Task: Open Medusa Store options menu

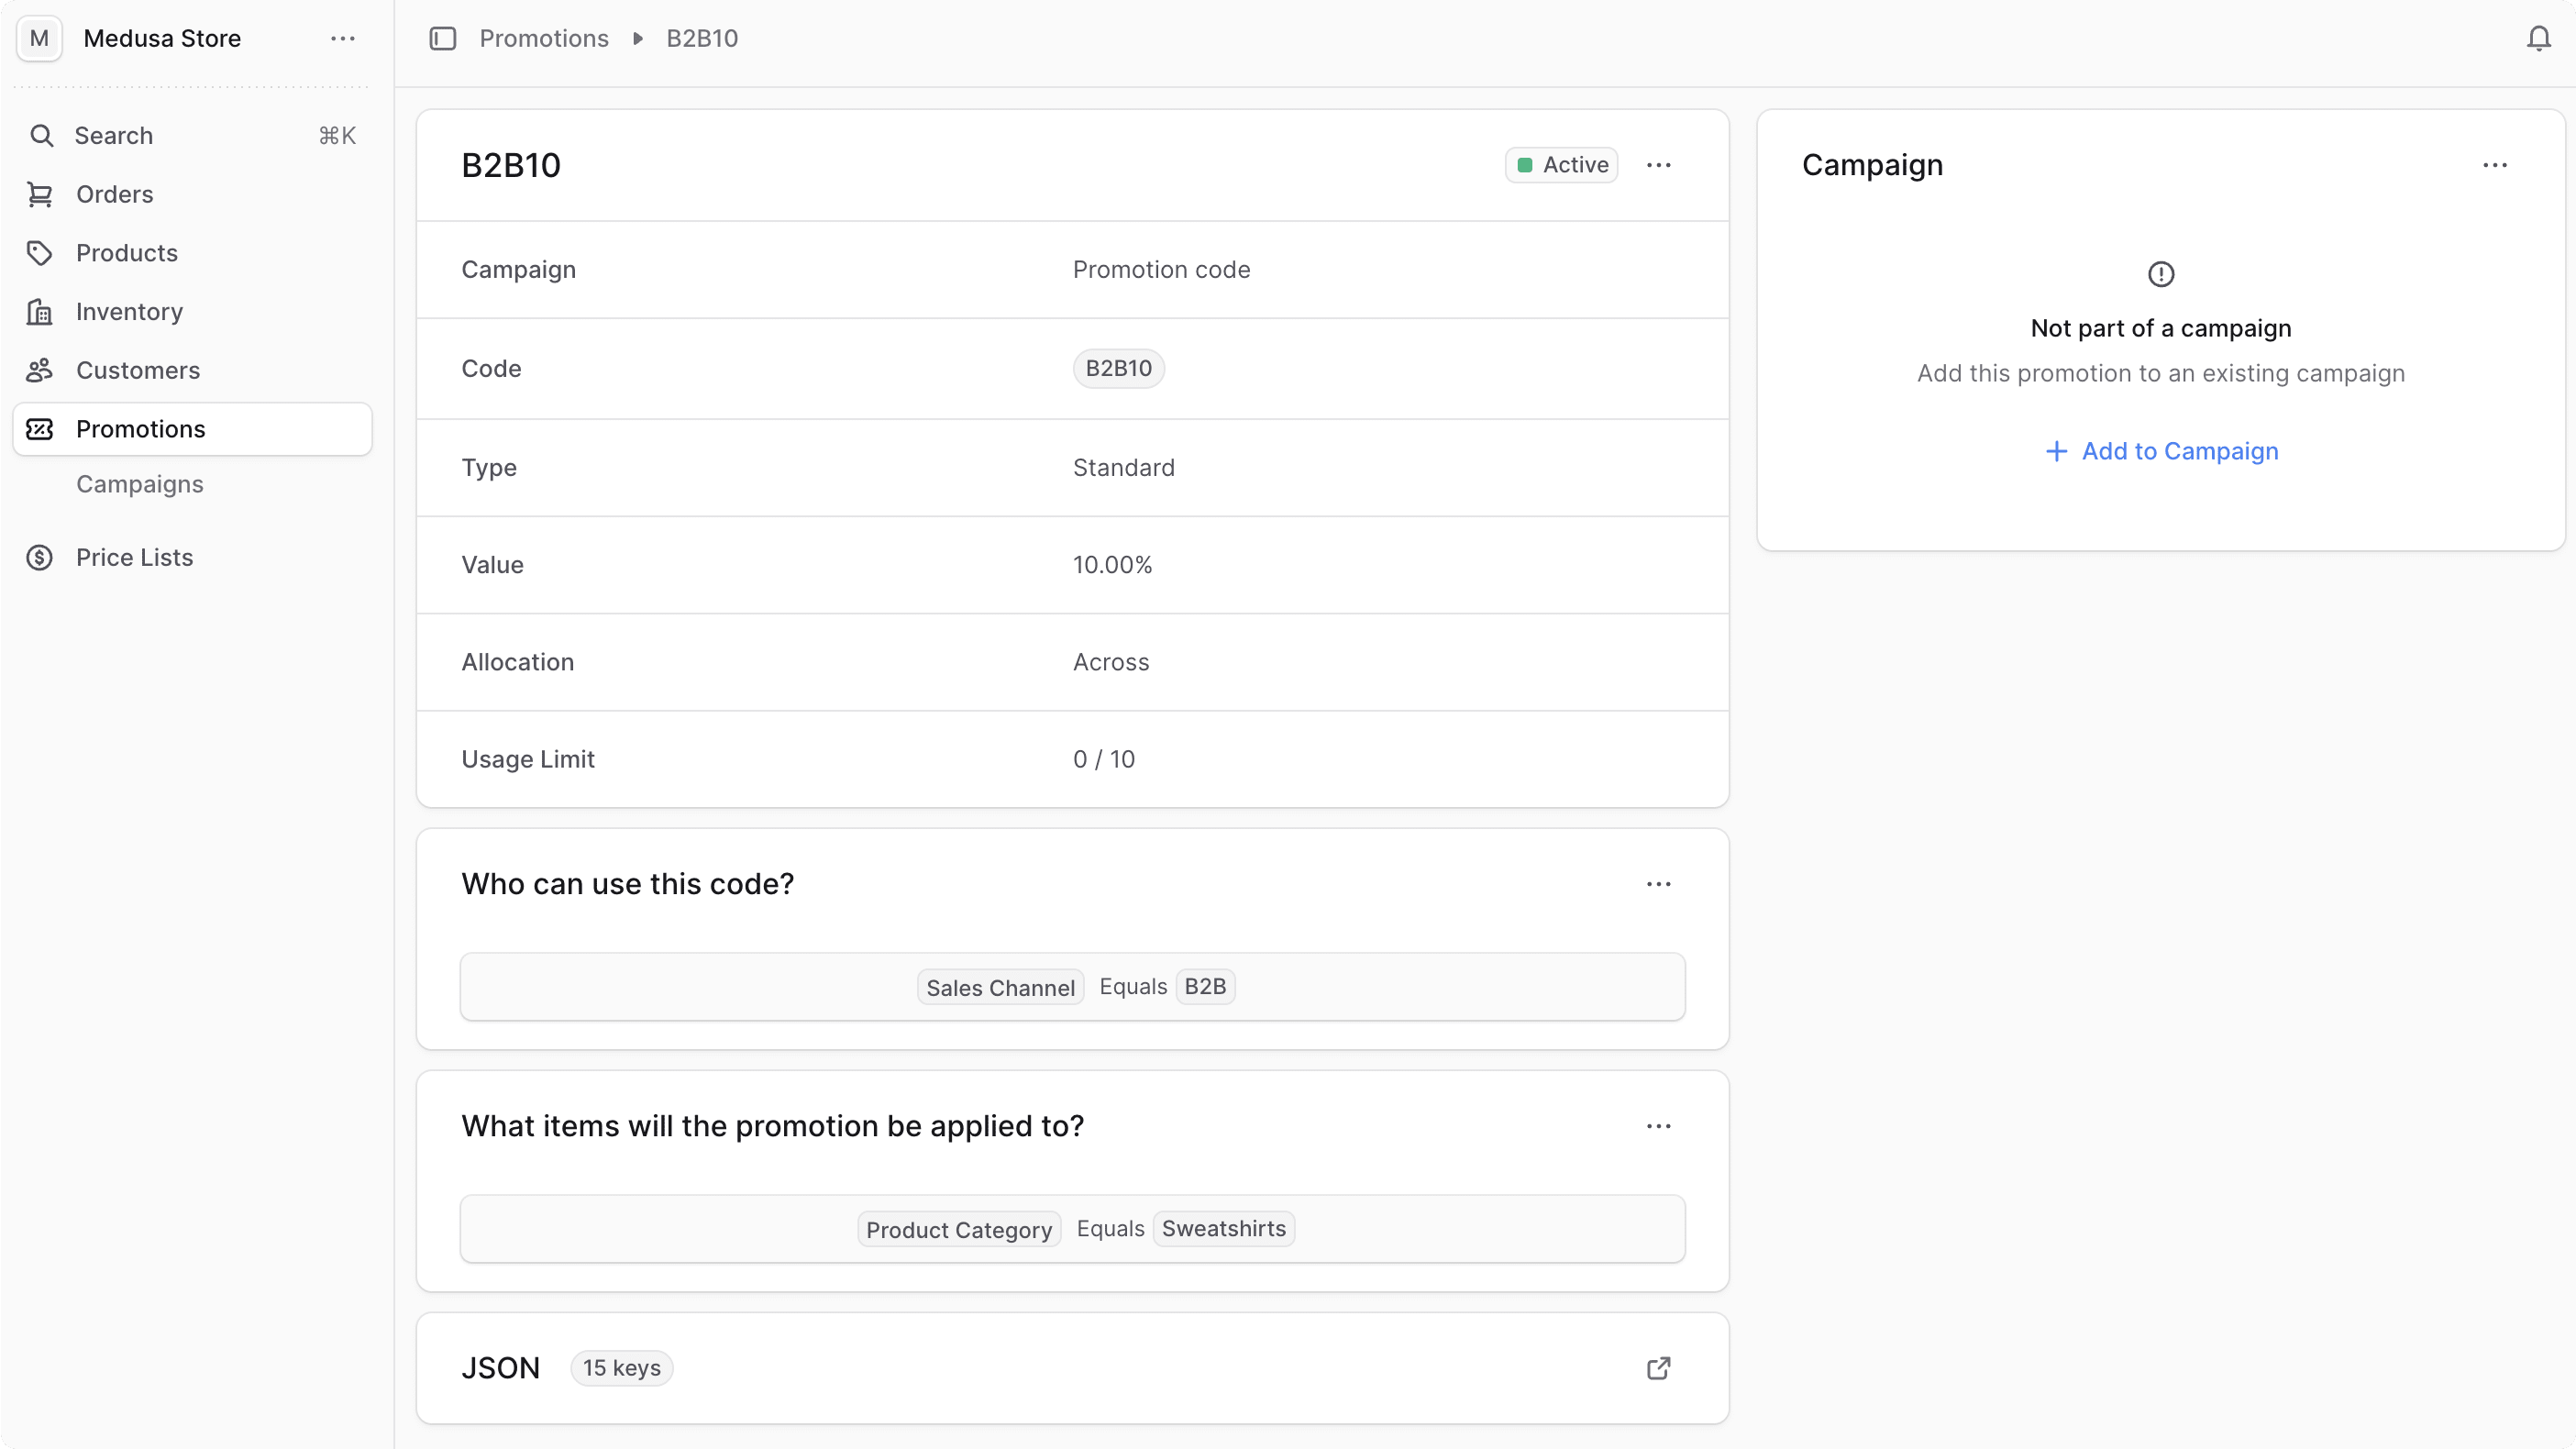Action: pos(343,38)
